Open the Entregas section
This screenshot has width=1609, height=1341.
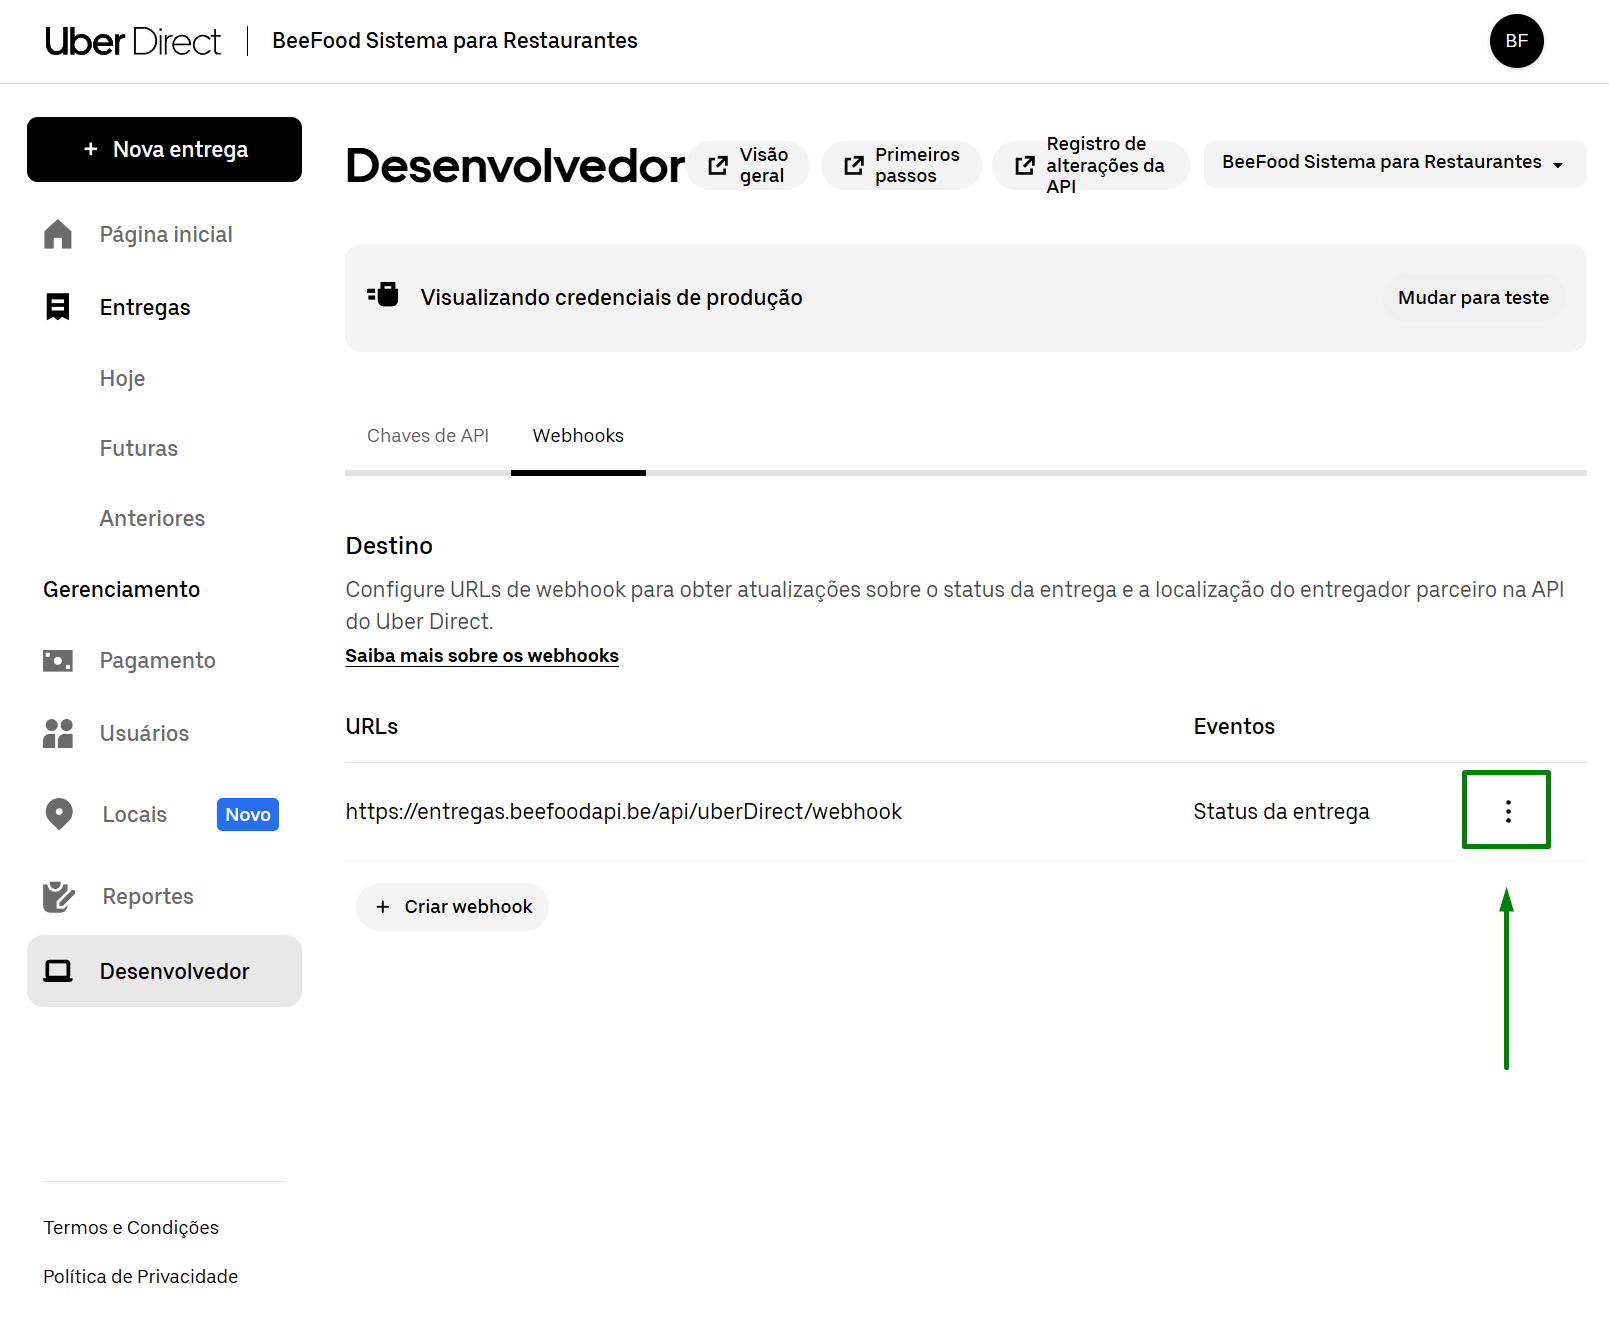pyautogui.click(x=145, y=307)
